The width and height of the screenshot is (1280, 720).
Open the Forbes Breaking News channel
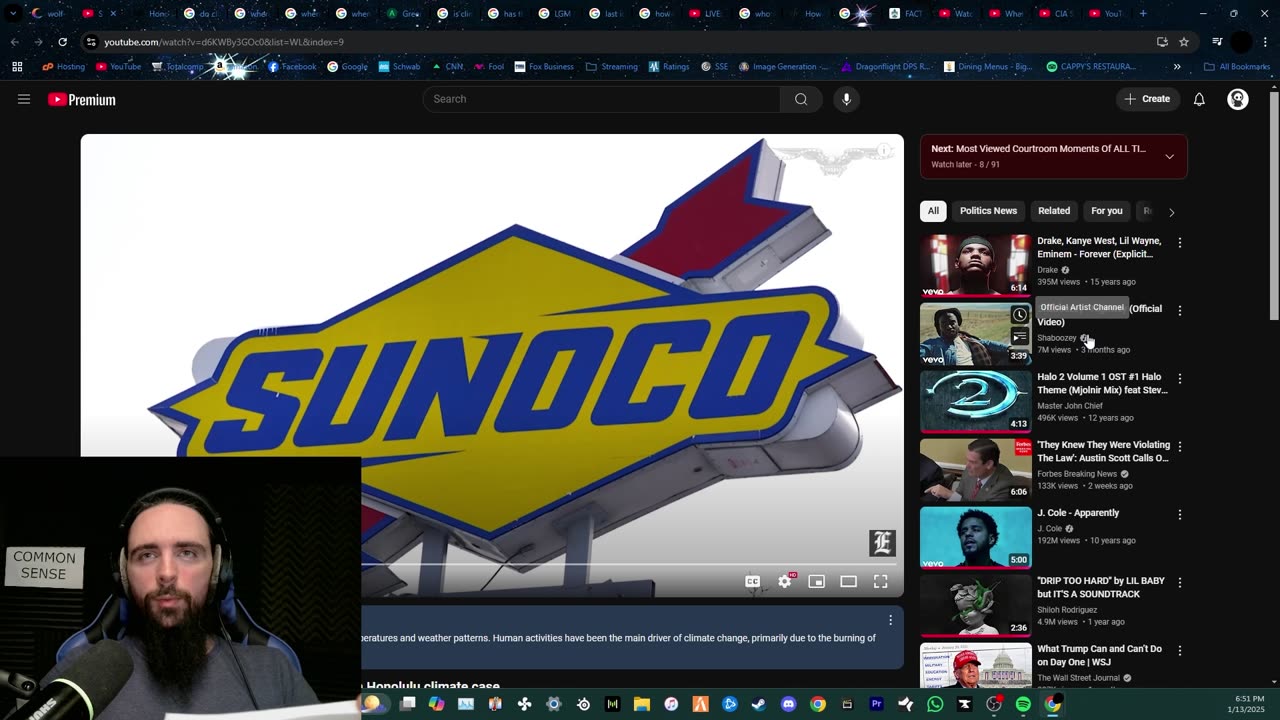click(x=1077, y=474)
